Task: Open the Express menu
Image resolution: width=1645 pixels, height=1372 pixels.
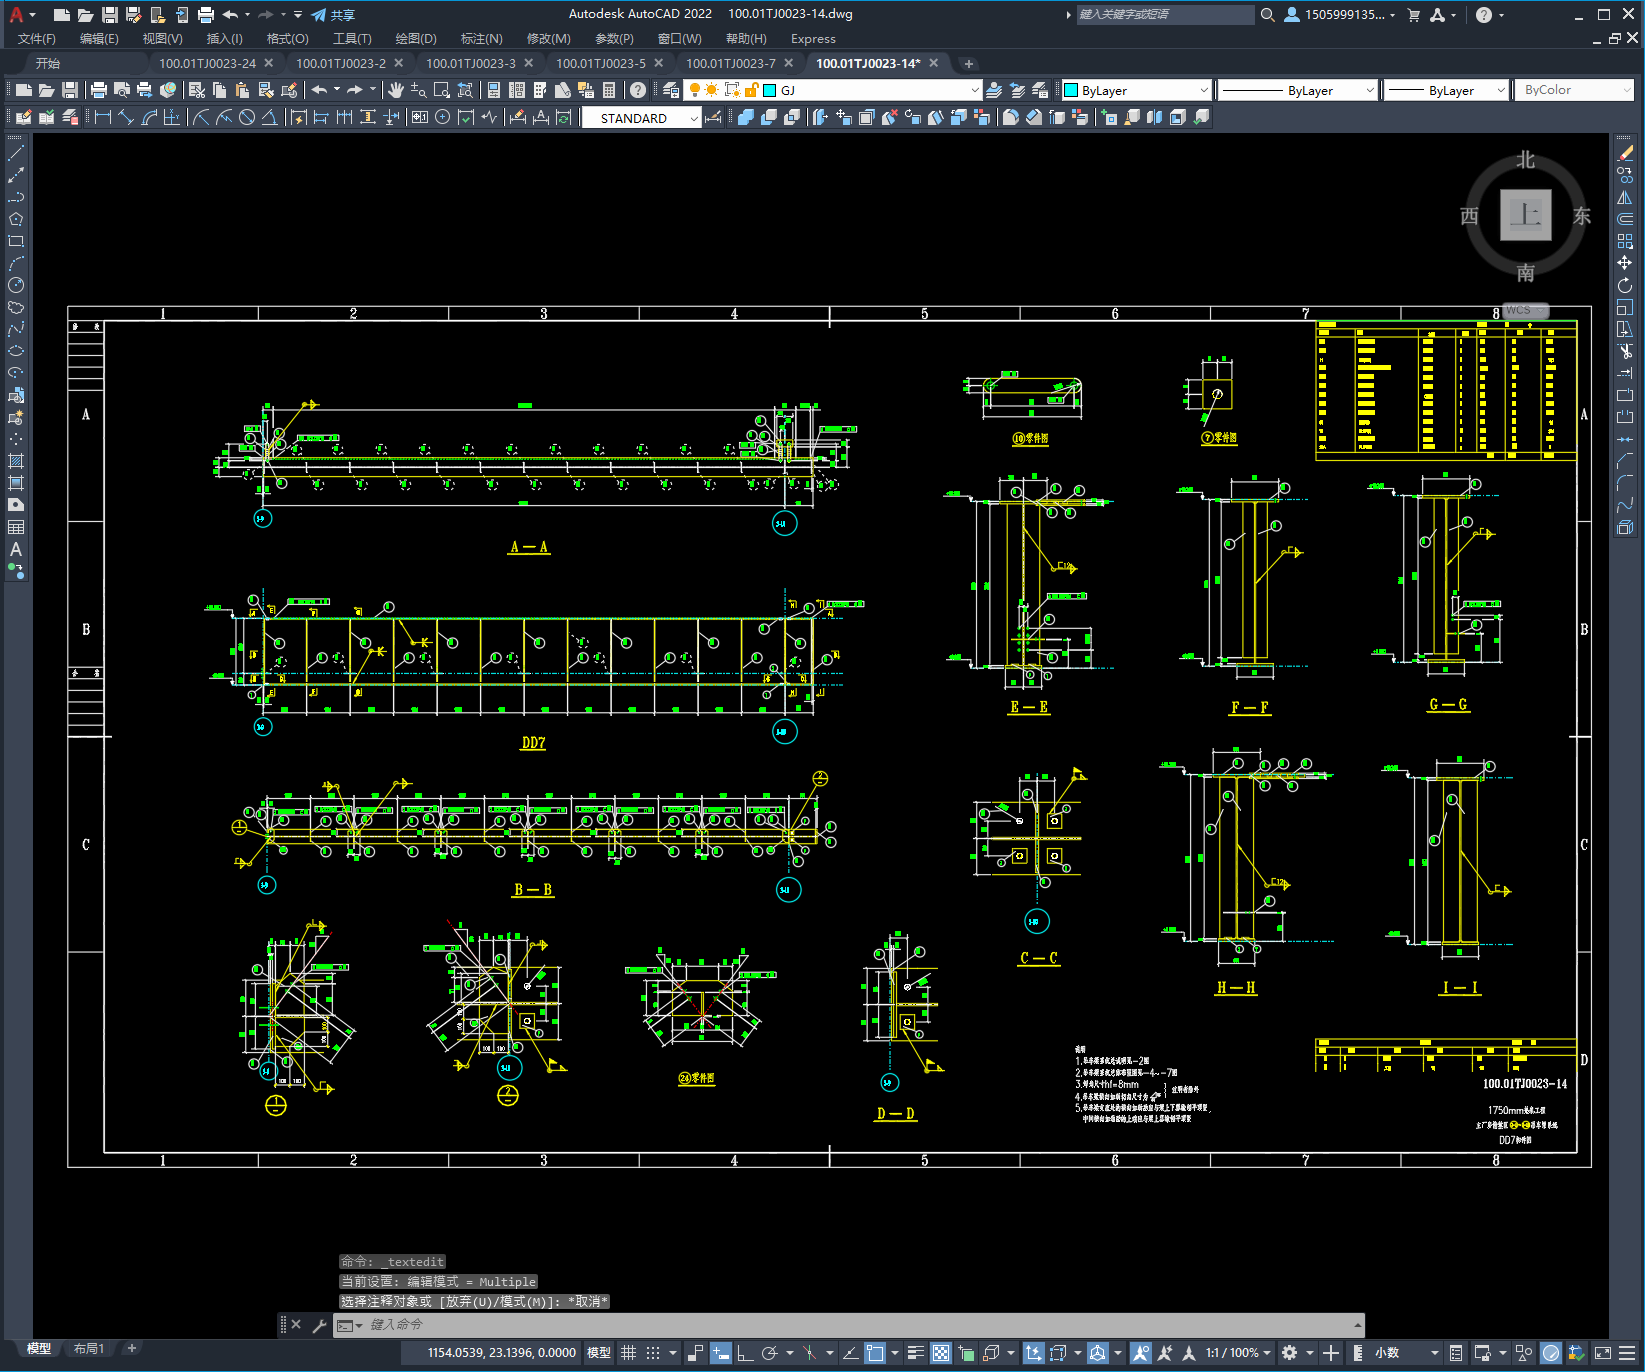Action: [x=813, y=39]
